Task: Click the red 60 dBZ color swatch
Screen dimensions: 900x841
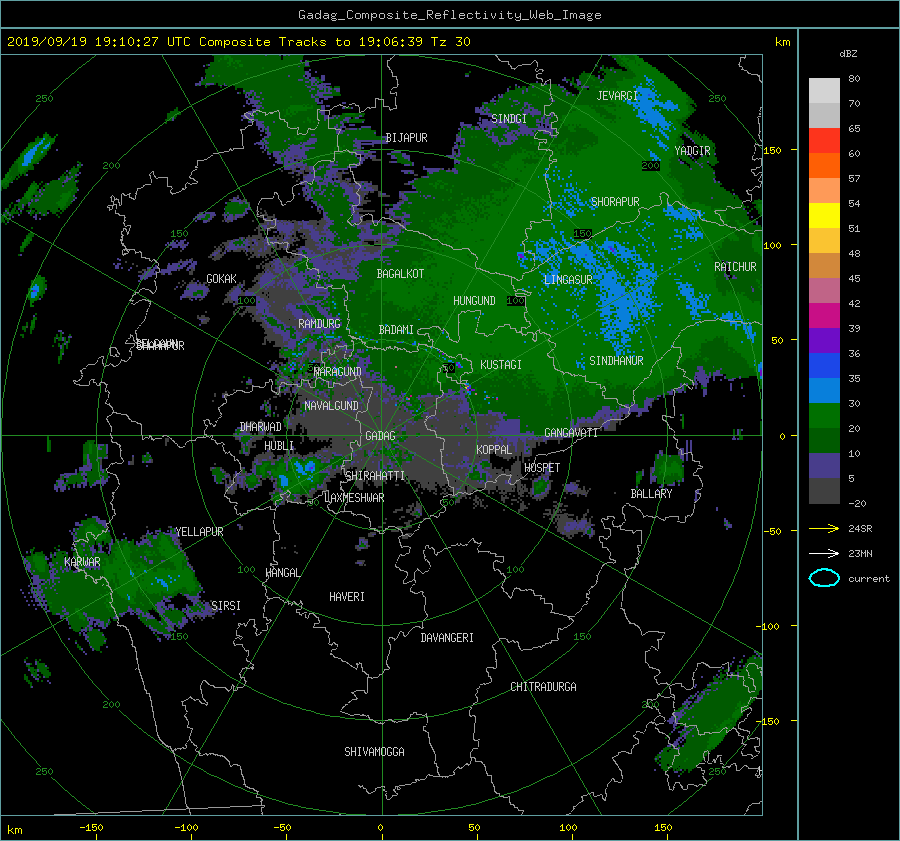Action: pos(824,140)
